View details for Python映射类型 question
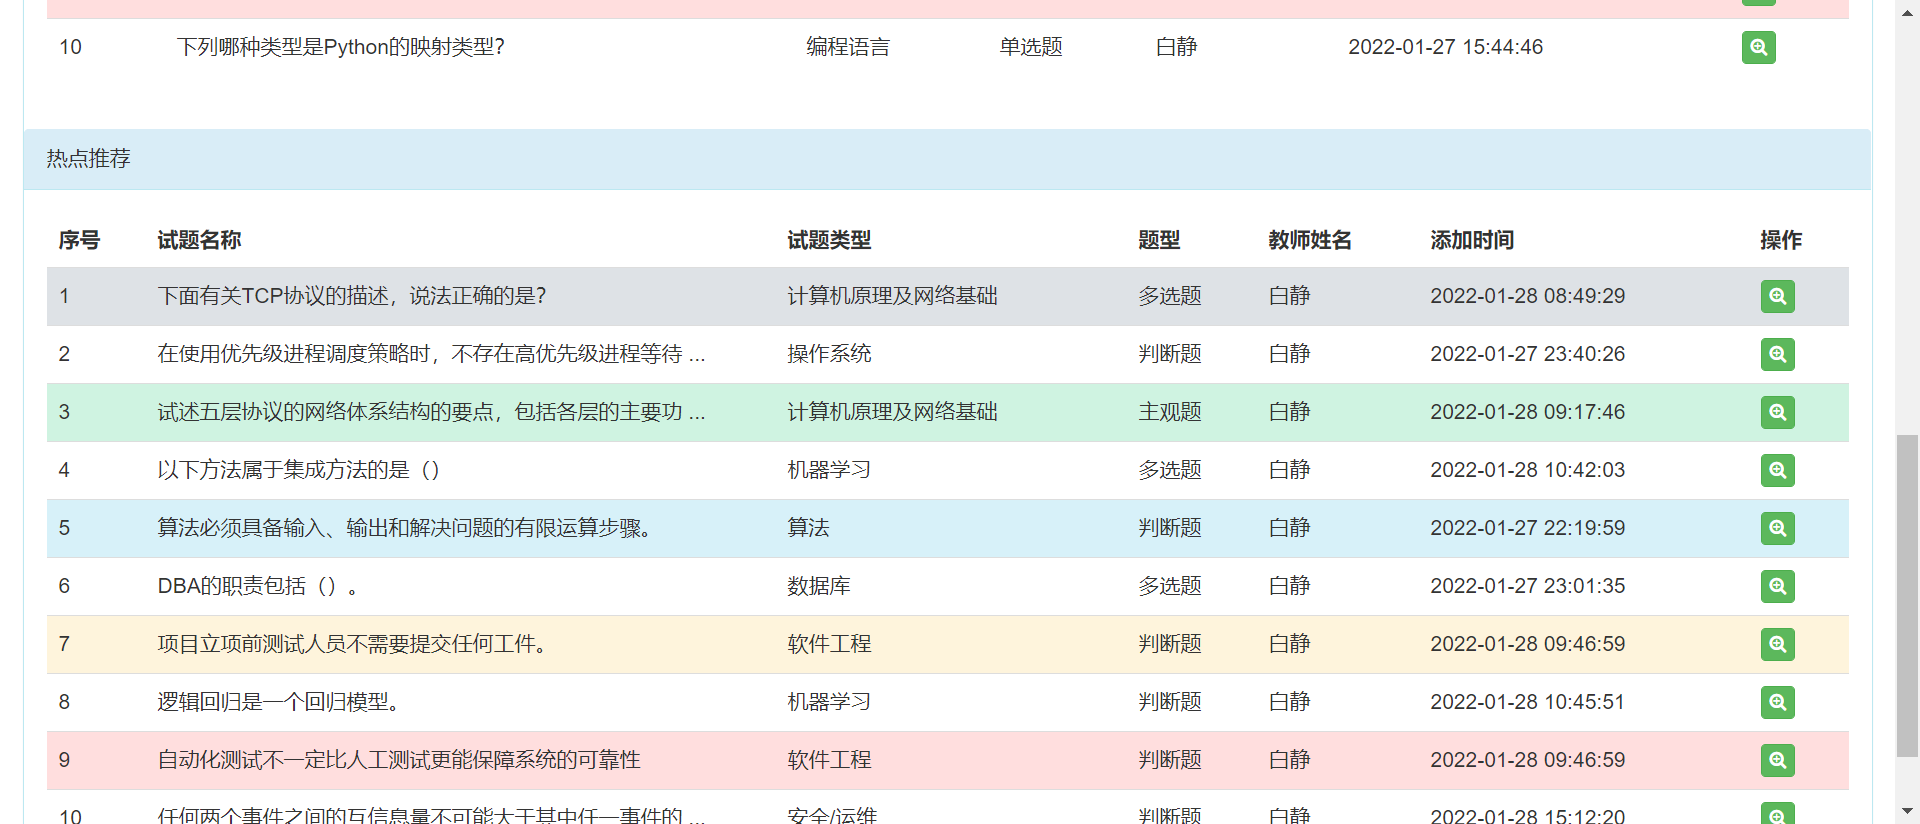The image size is (1920, 824). tap(1758, 47)
